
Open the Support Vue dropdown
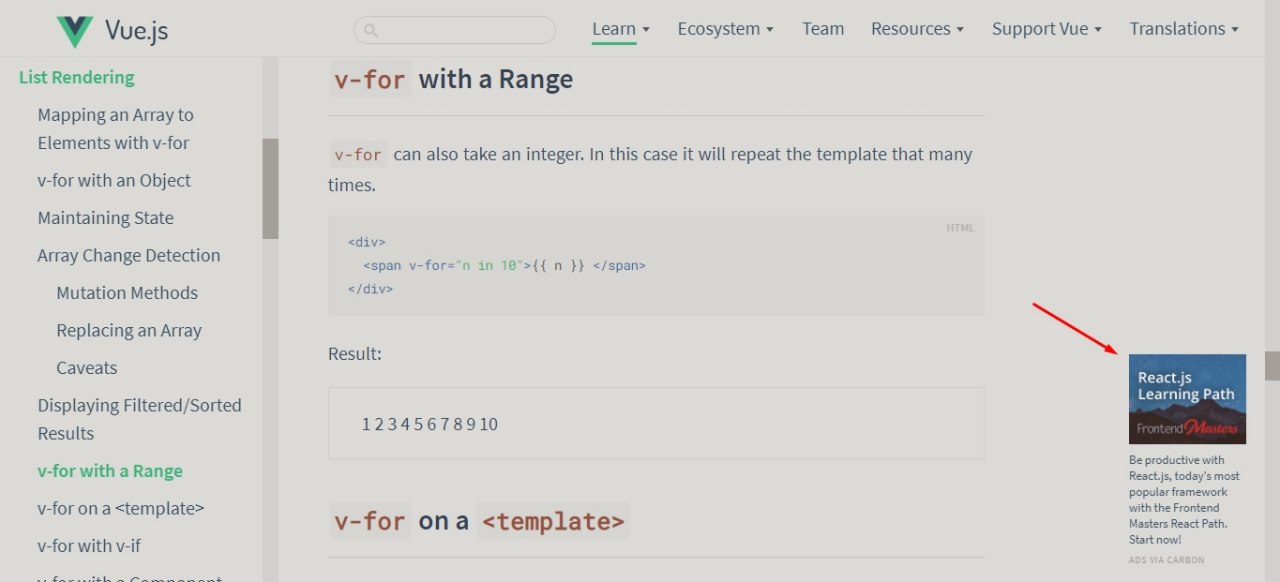1046,29
